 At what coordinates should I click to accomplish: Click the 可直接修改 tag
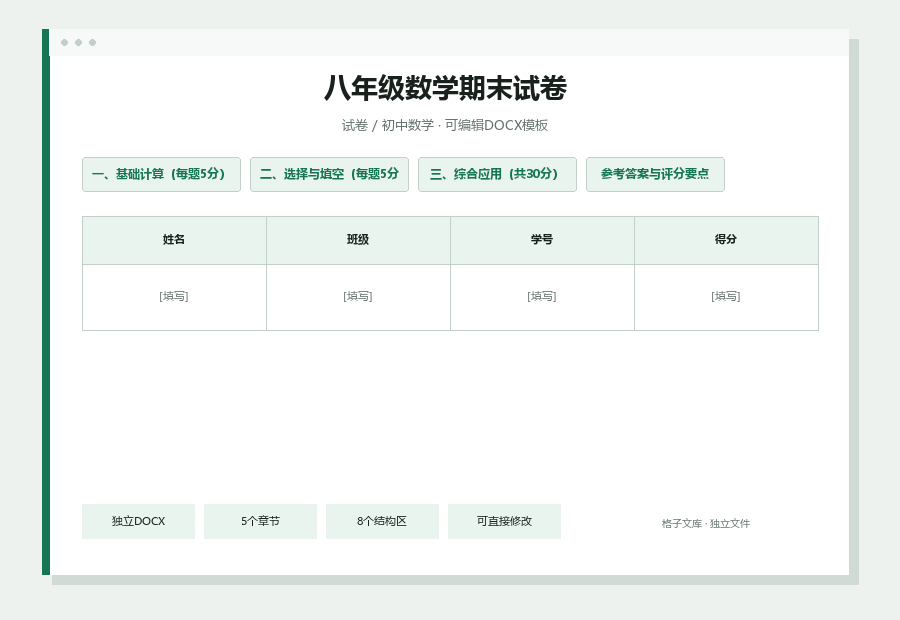pos(504,521)
